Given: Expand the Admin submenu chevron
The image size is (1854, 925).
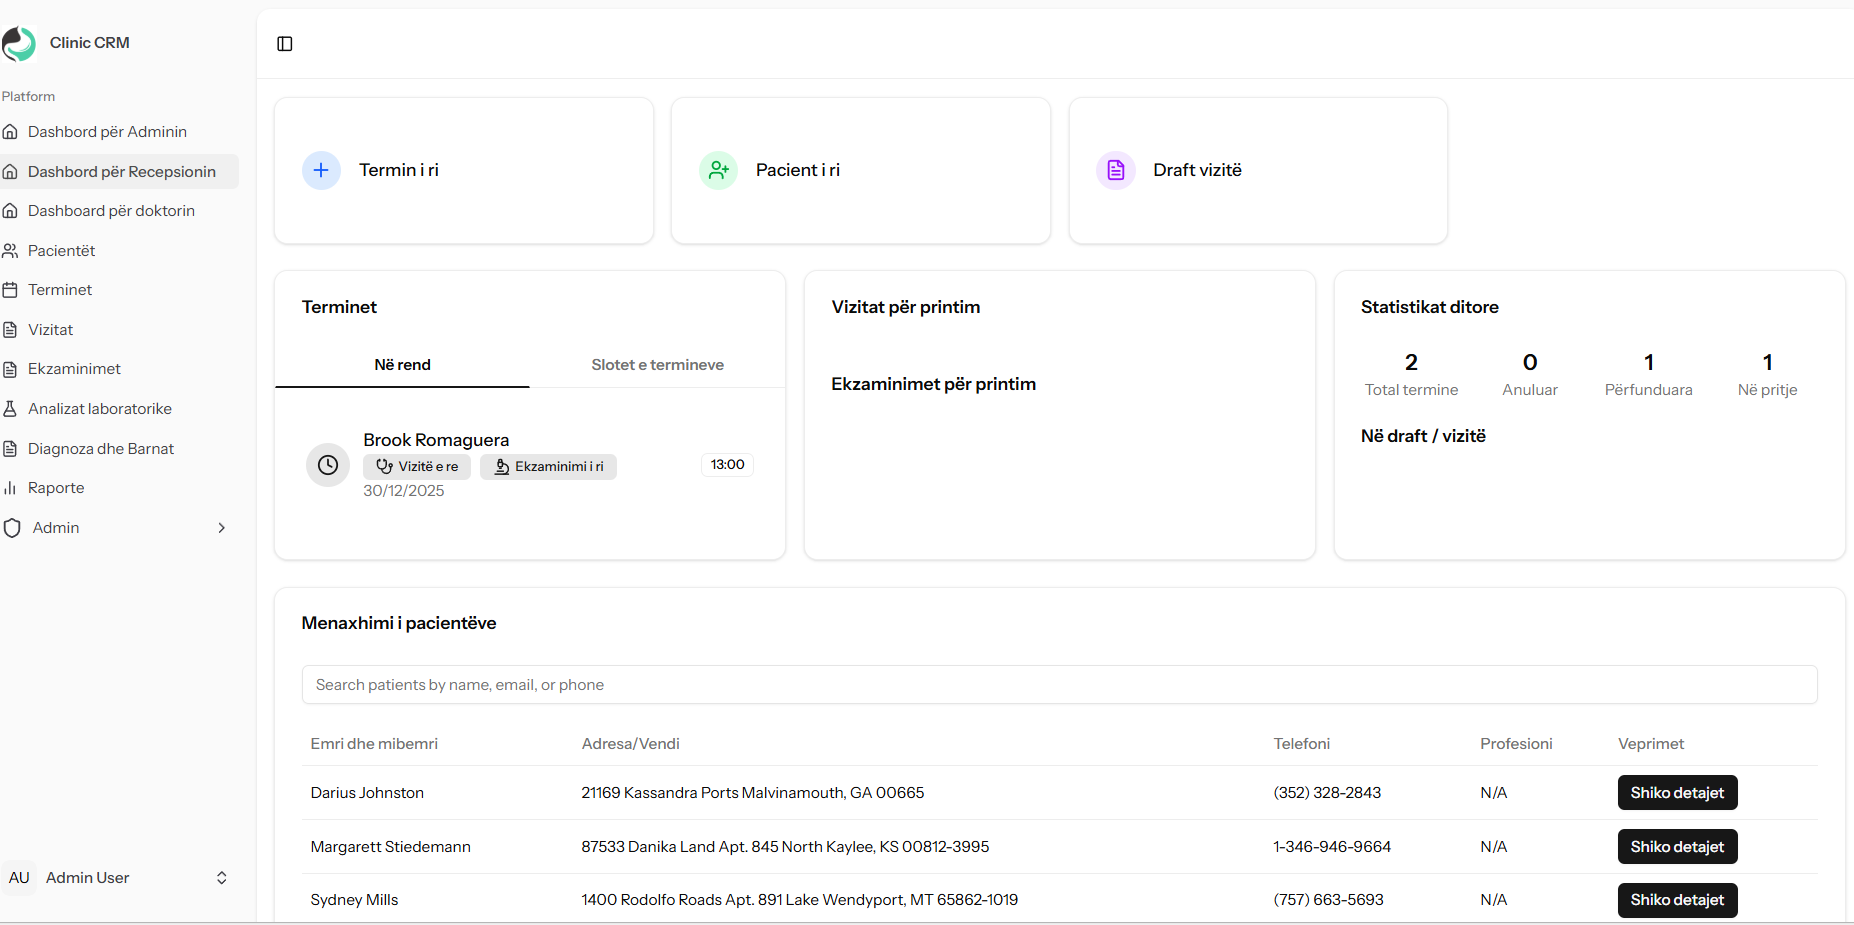Looking at the screenshot, I should tap(221, 528).
